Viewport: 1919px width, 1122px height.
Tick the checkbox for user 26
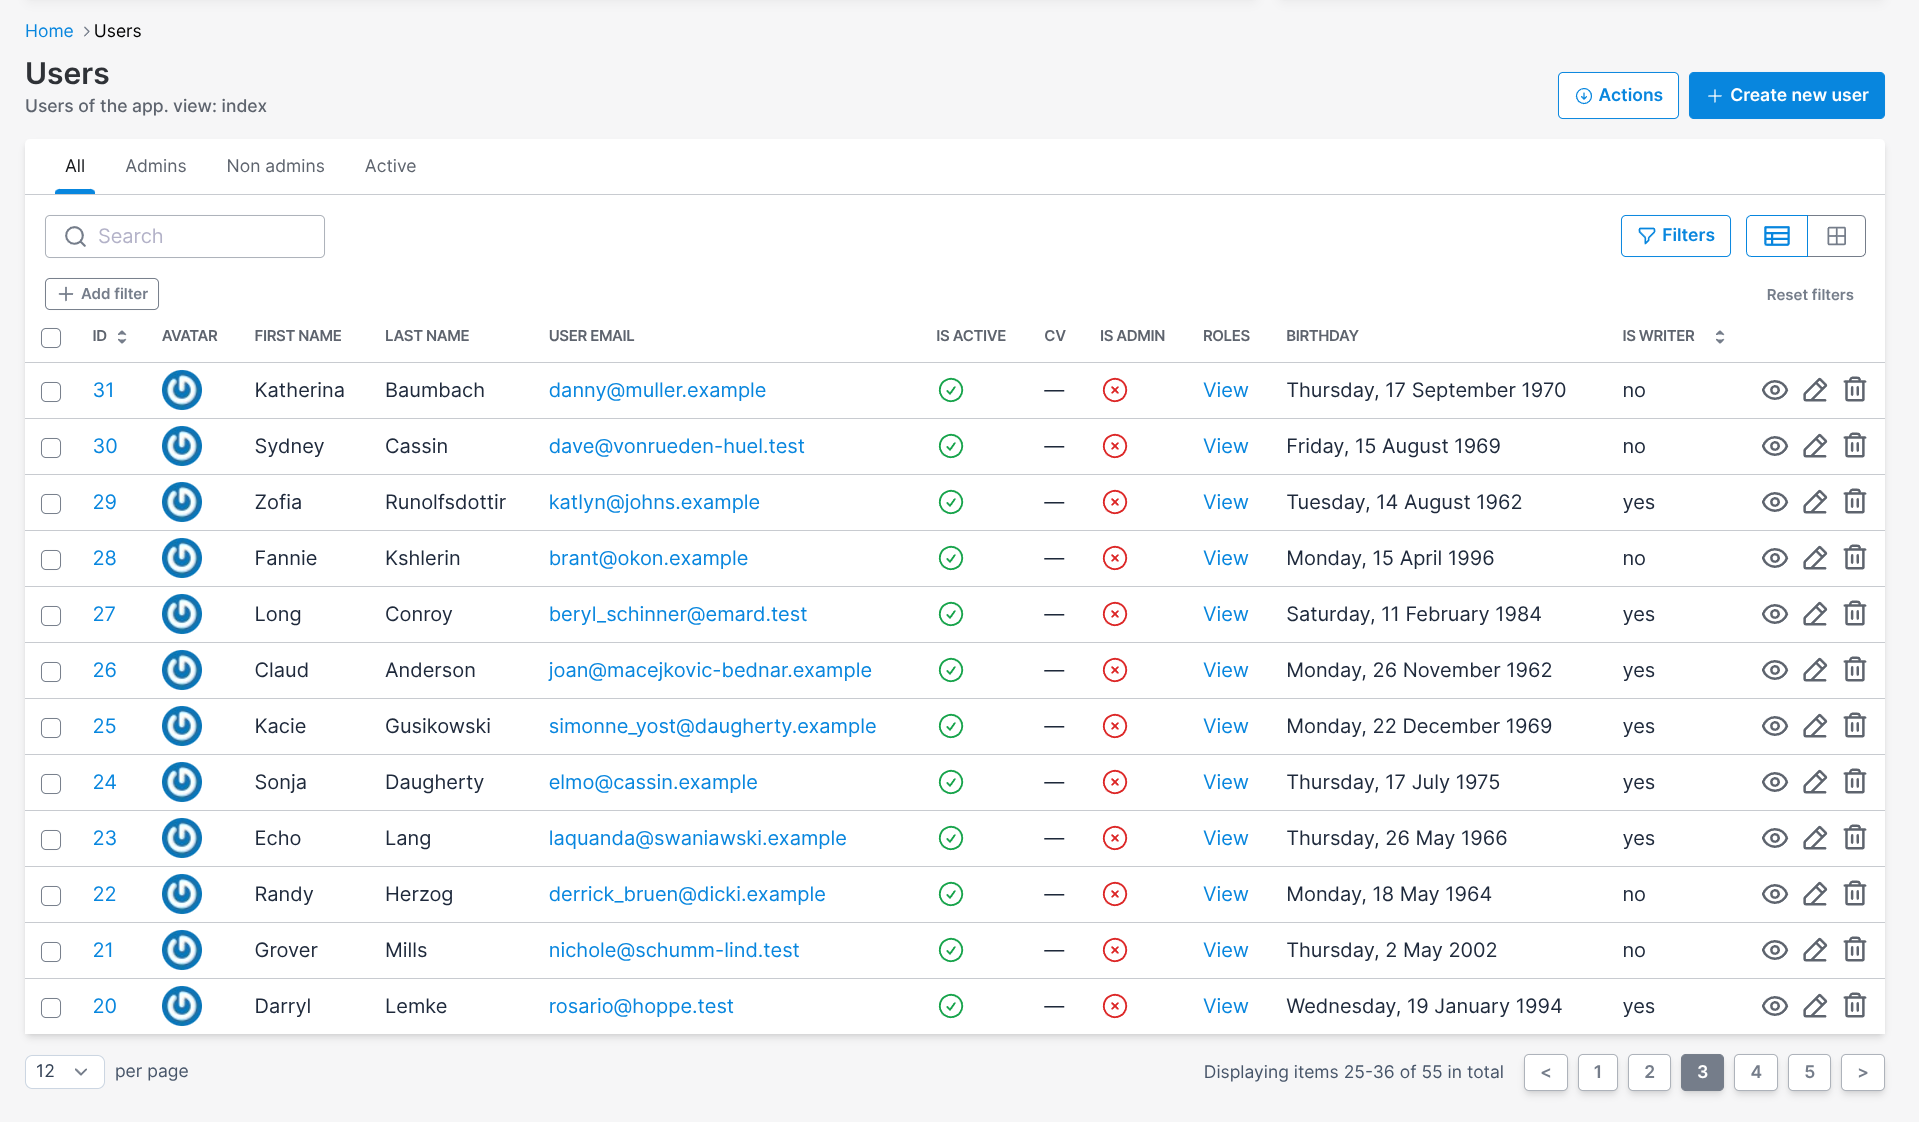[51, 671]
